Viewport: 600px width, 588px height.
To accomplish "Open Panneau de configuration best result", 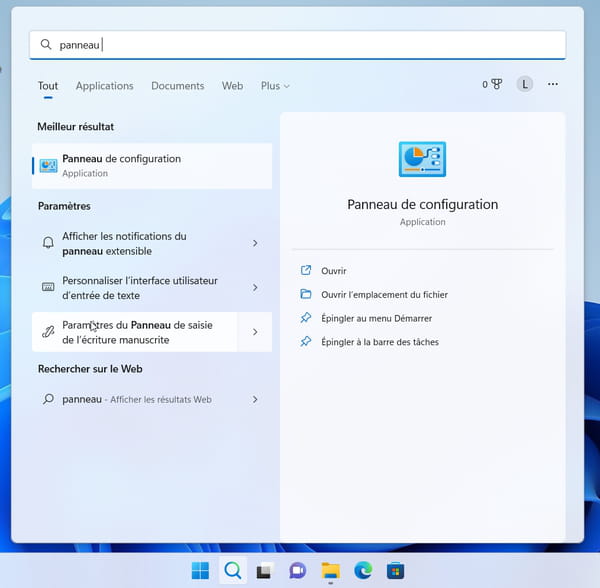I will coord(152,166).
